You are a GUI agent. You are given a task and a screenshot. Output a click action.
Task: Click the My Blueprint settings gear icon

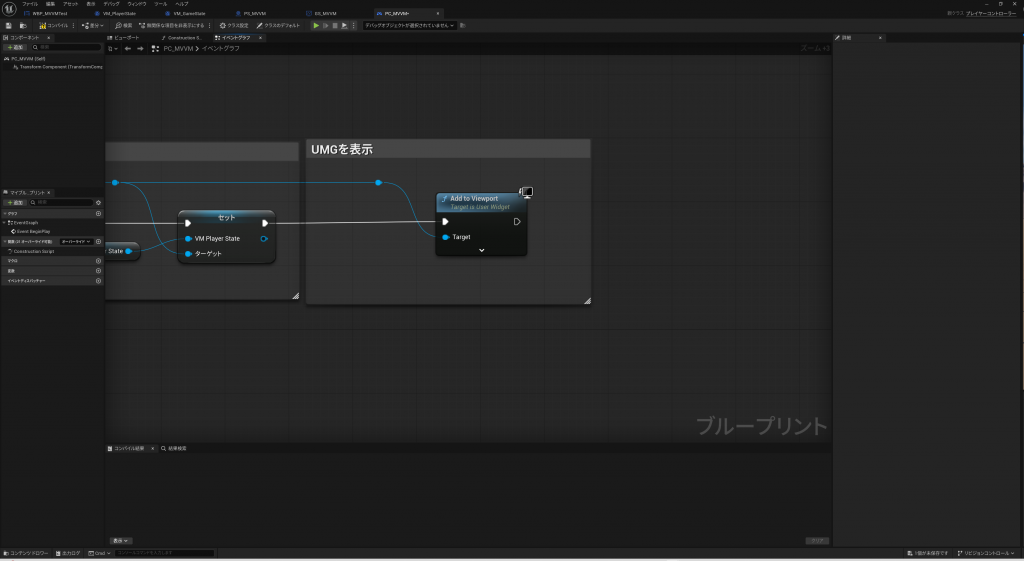pos(98,202)
